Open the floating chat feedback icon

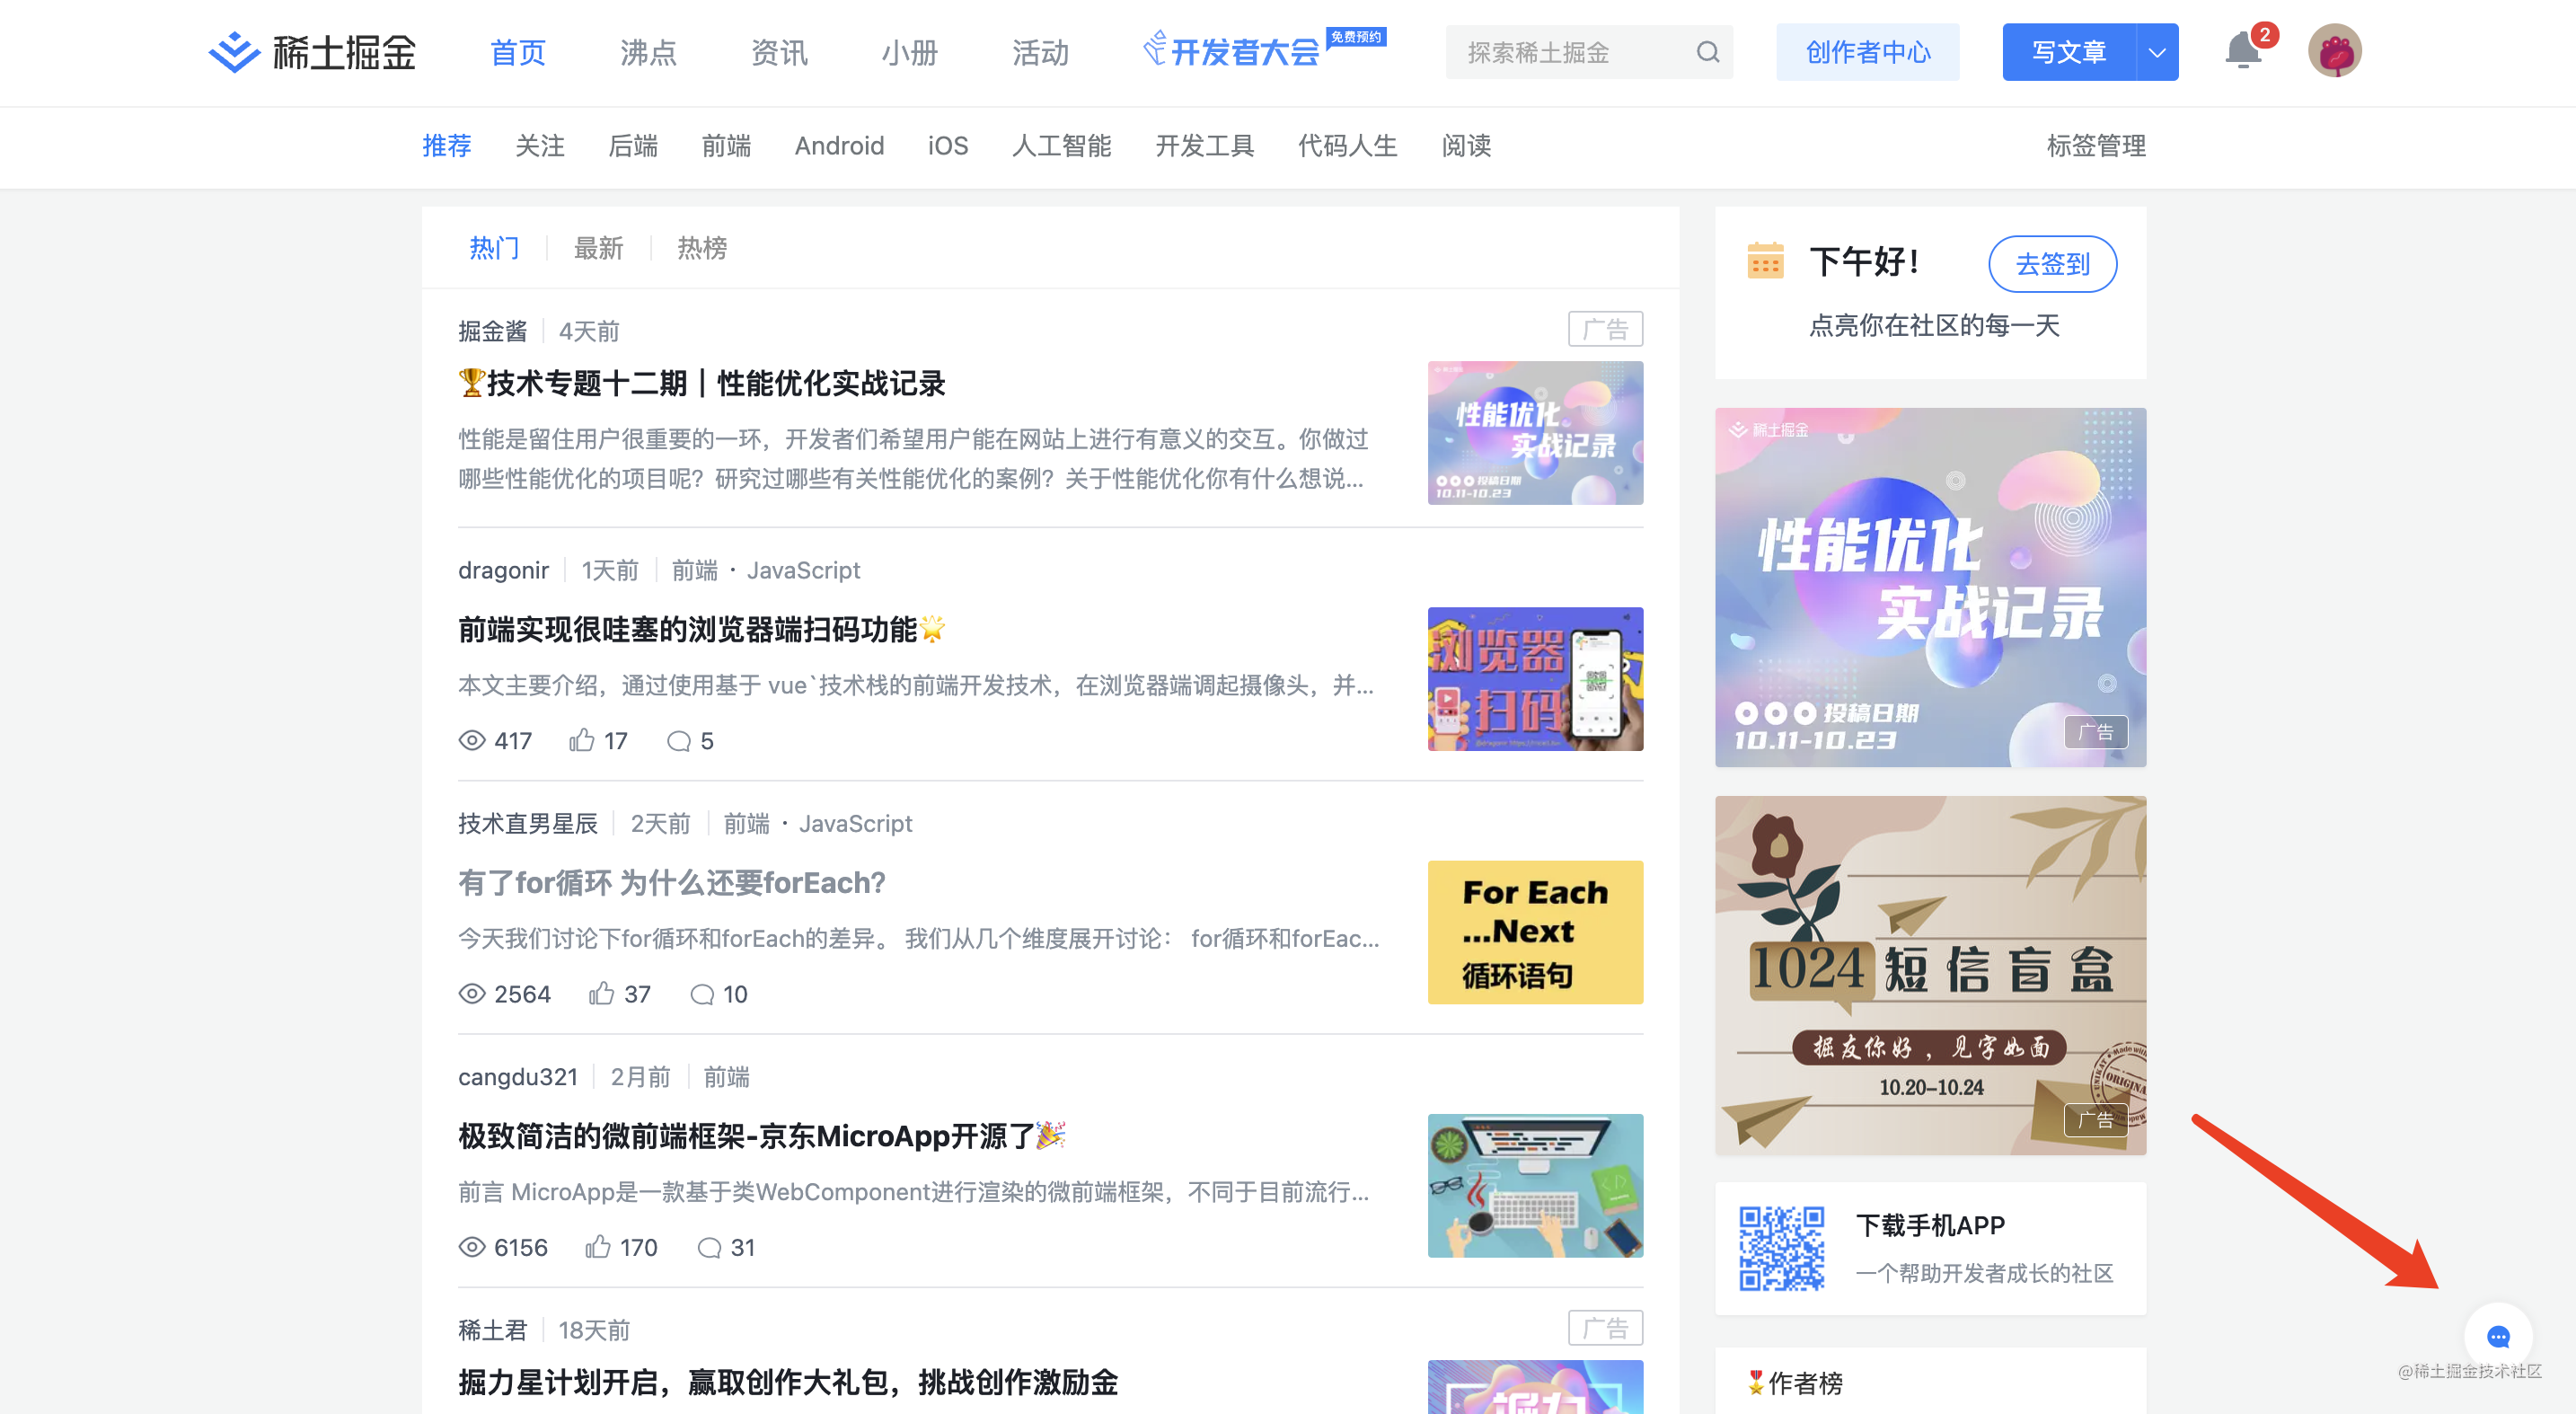point(2497,1336)
